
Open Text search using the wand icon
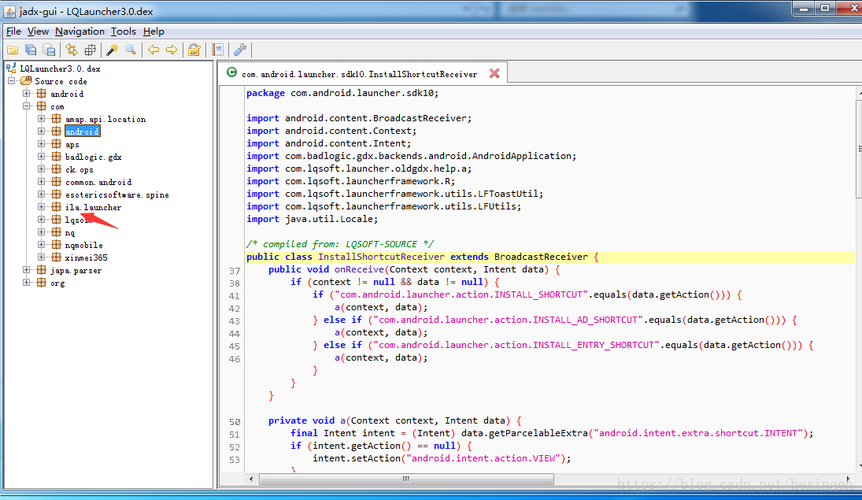point(112,50)
